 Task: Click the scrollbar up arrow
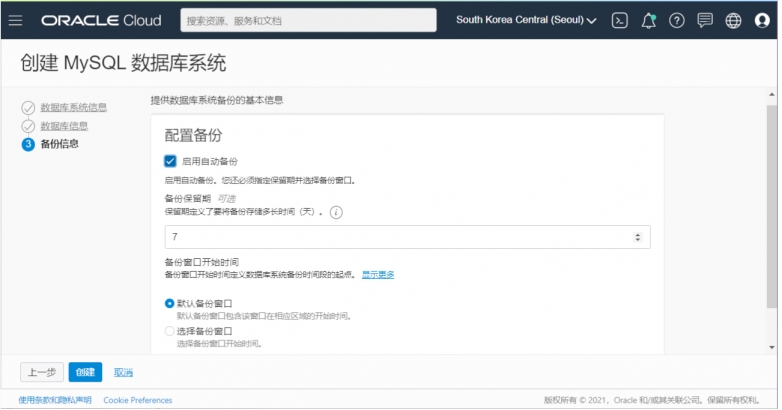coord(772,94)
